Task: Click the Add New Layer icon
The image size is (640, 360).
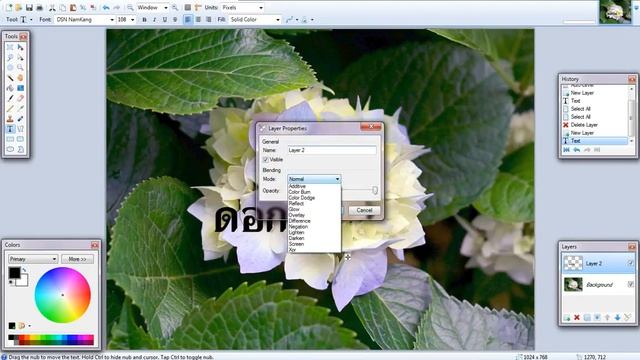Action: 567,318
